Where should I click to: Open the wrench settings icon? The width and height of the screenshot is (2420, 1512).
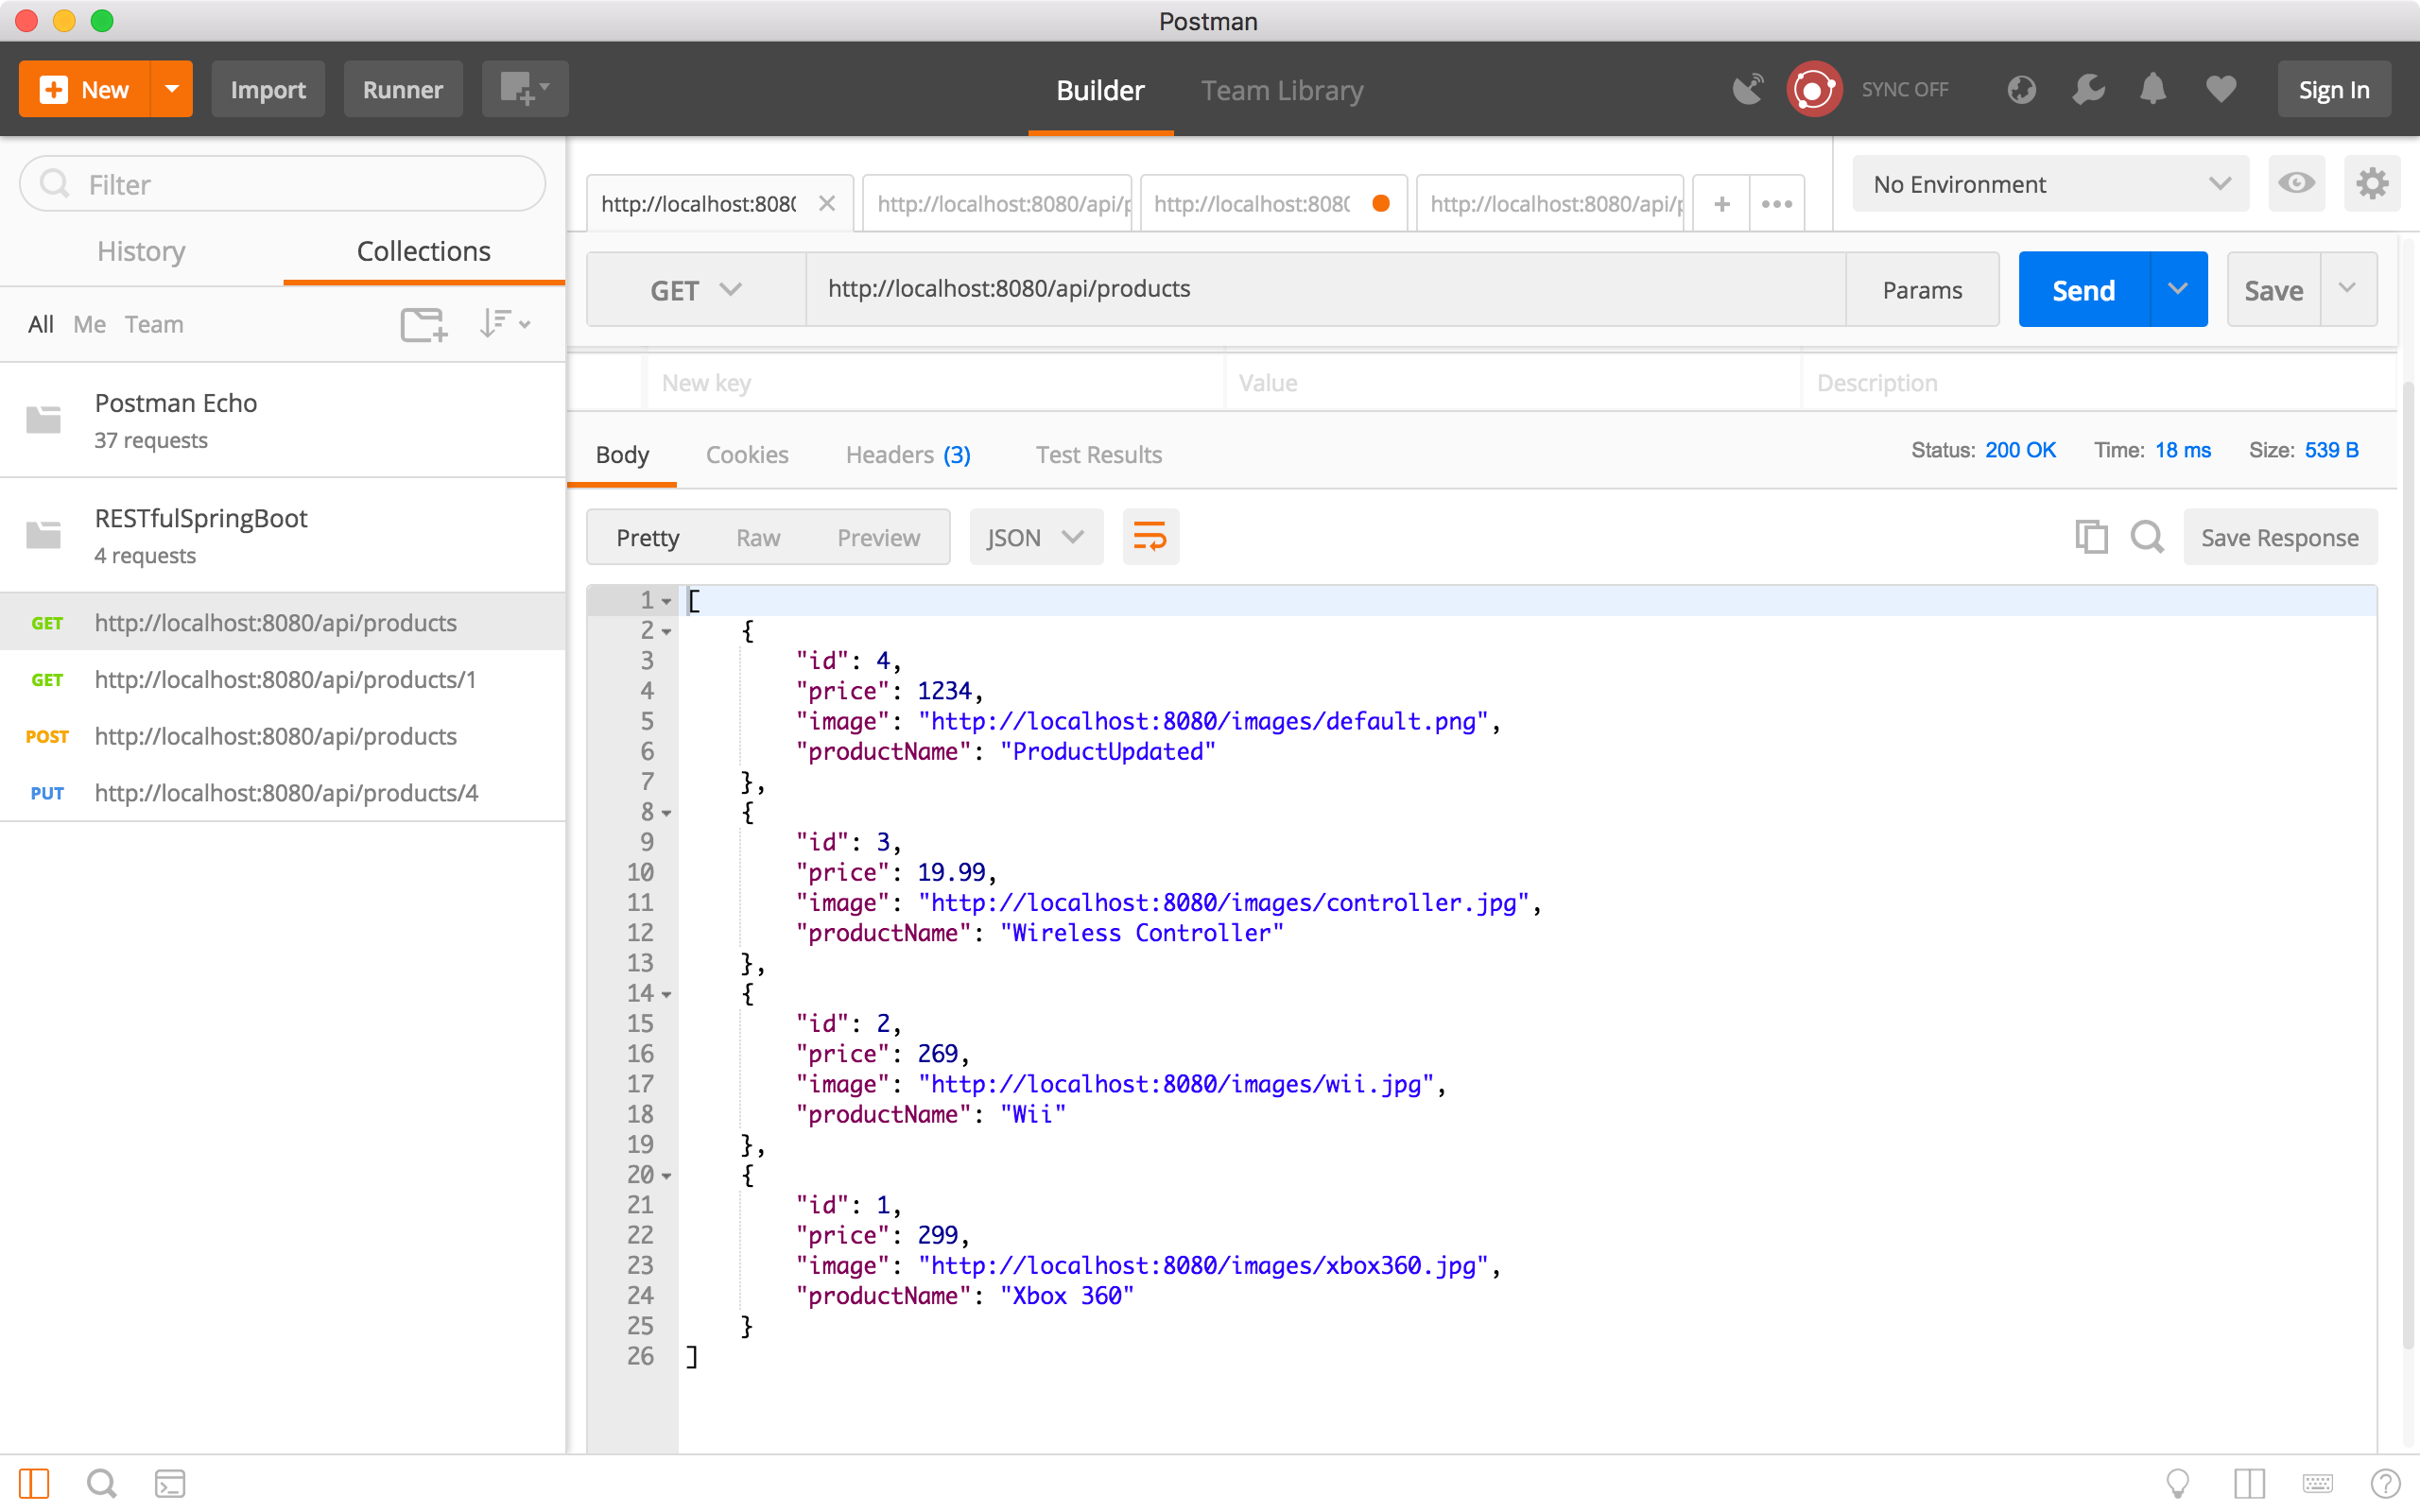point(2088,89)
